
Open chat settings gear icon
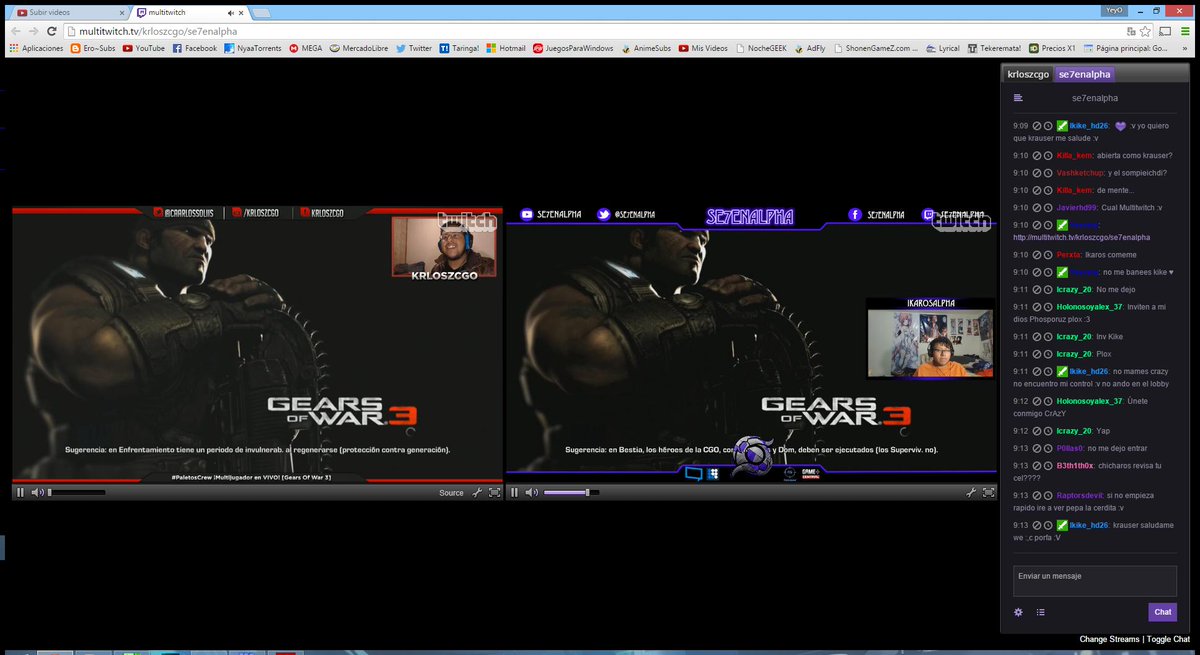(x=1018, y=612)
